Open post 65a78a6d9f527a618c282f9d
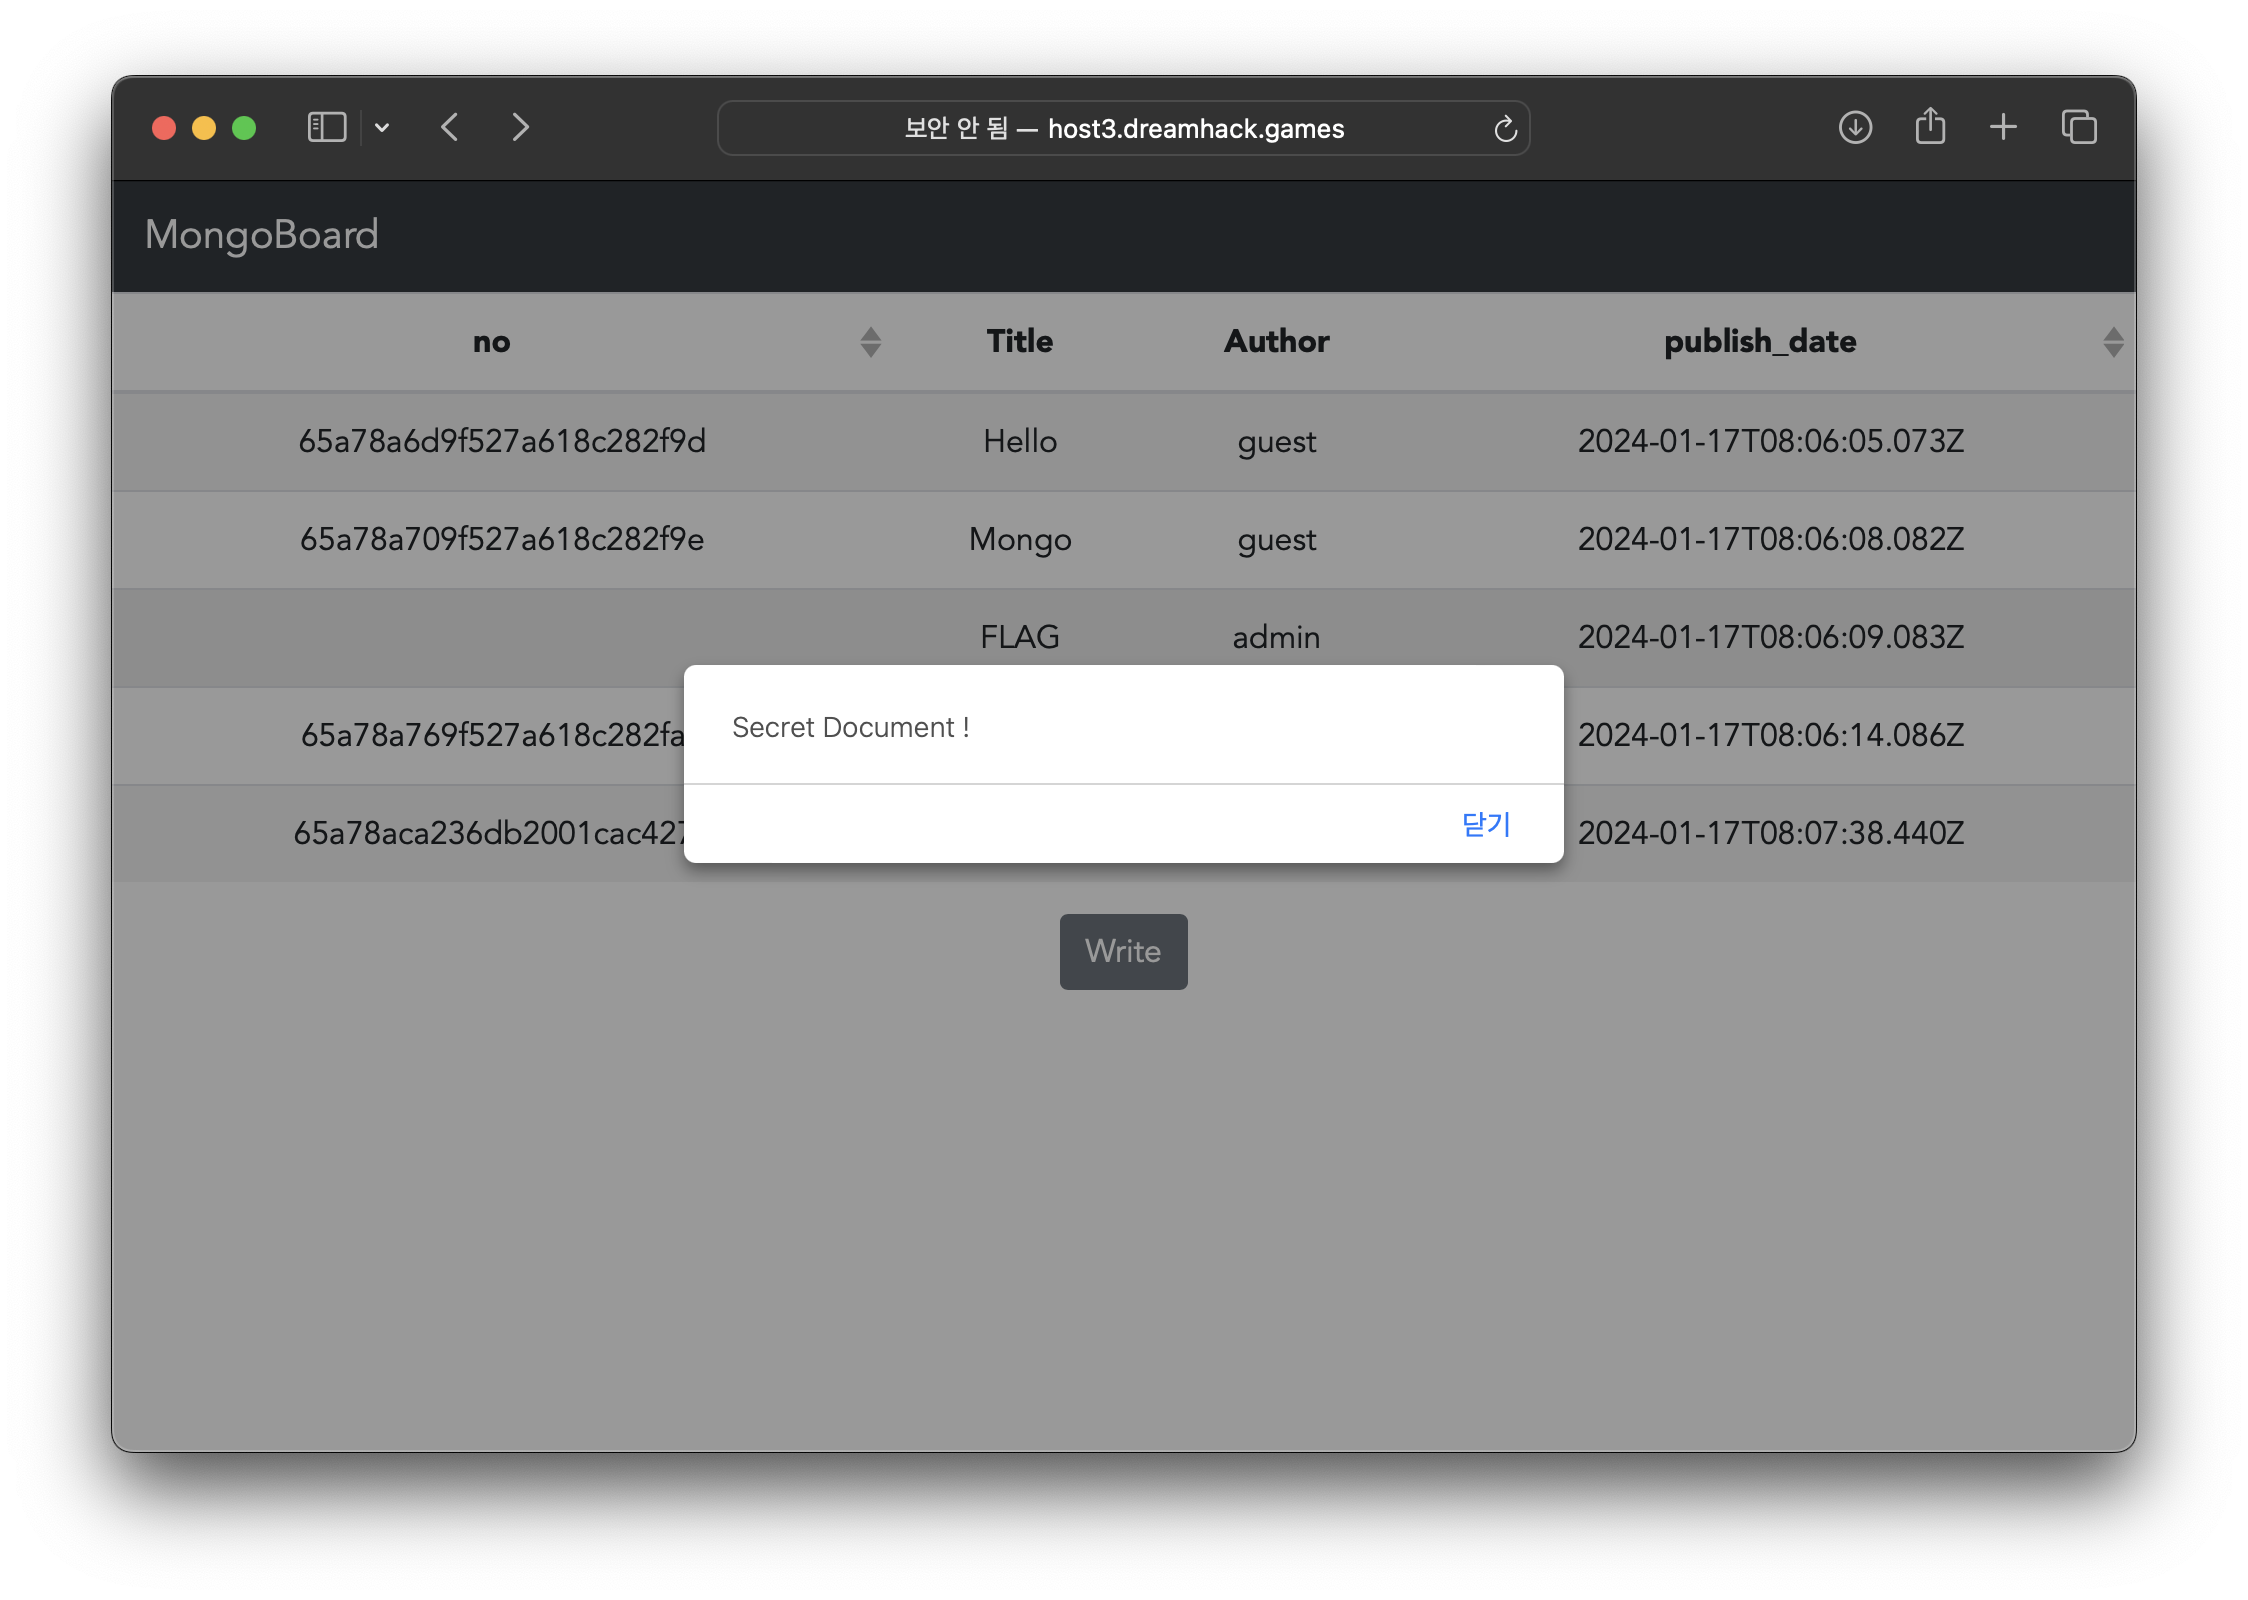The width and height of the screenshot is (2248, 1600). pos(502,441)
